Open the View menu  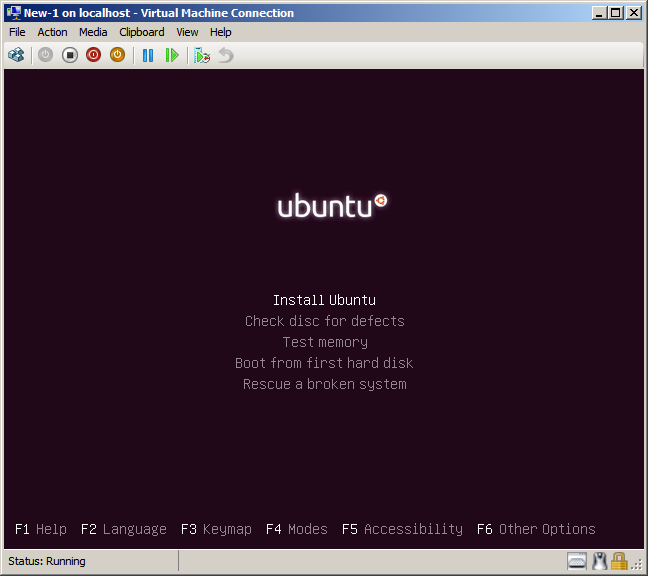click(x=187, y=32)
